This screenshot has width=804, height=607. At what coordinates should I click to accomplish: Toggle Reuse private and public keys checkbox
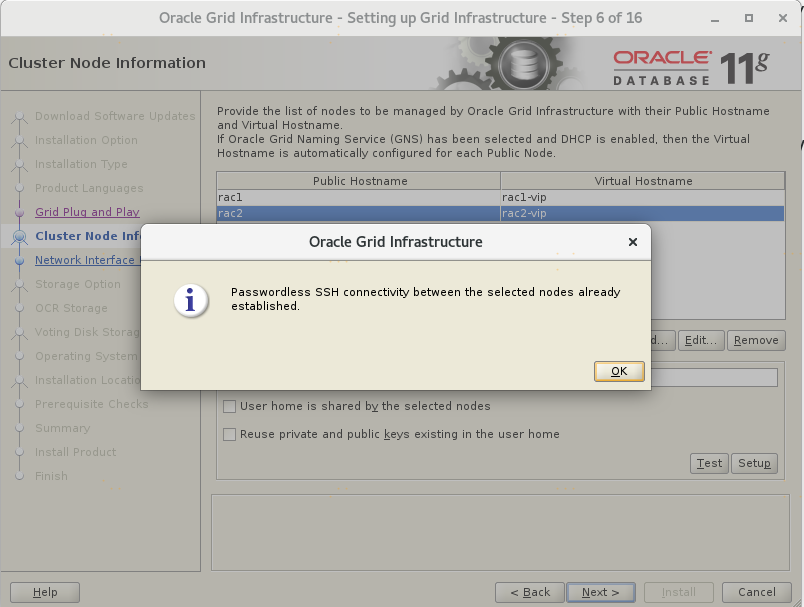[230, 434]
